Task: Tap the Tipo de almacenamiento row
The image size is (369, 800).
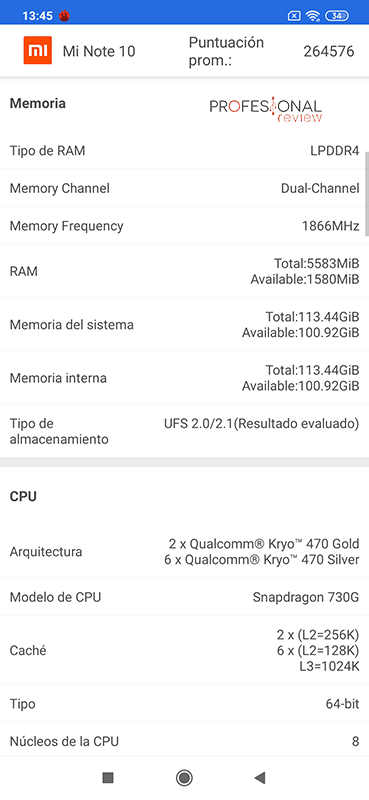Action: (184, 431)
